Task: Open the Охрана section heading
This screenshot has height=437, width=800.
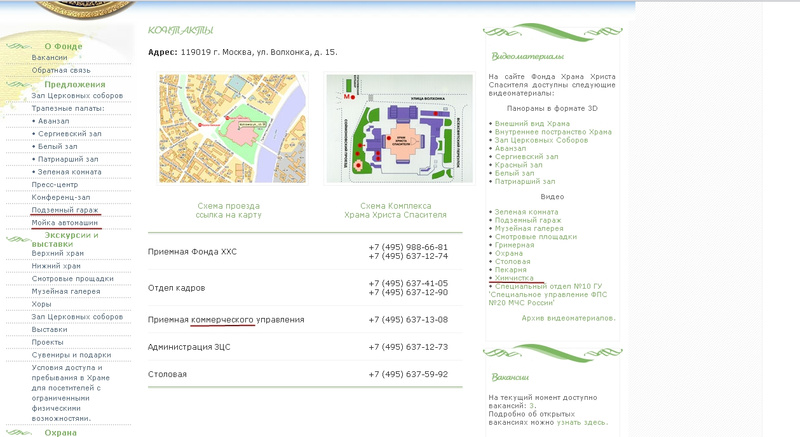Action: (x=60, y=432)
